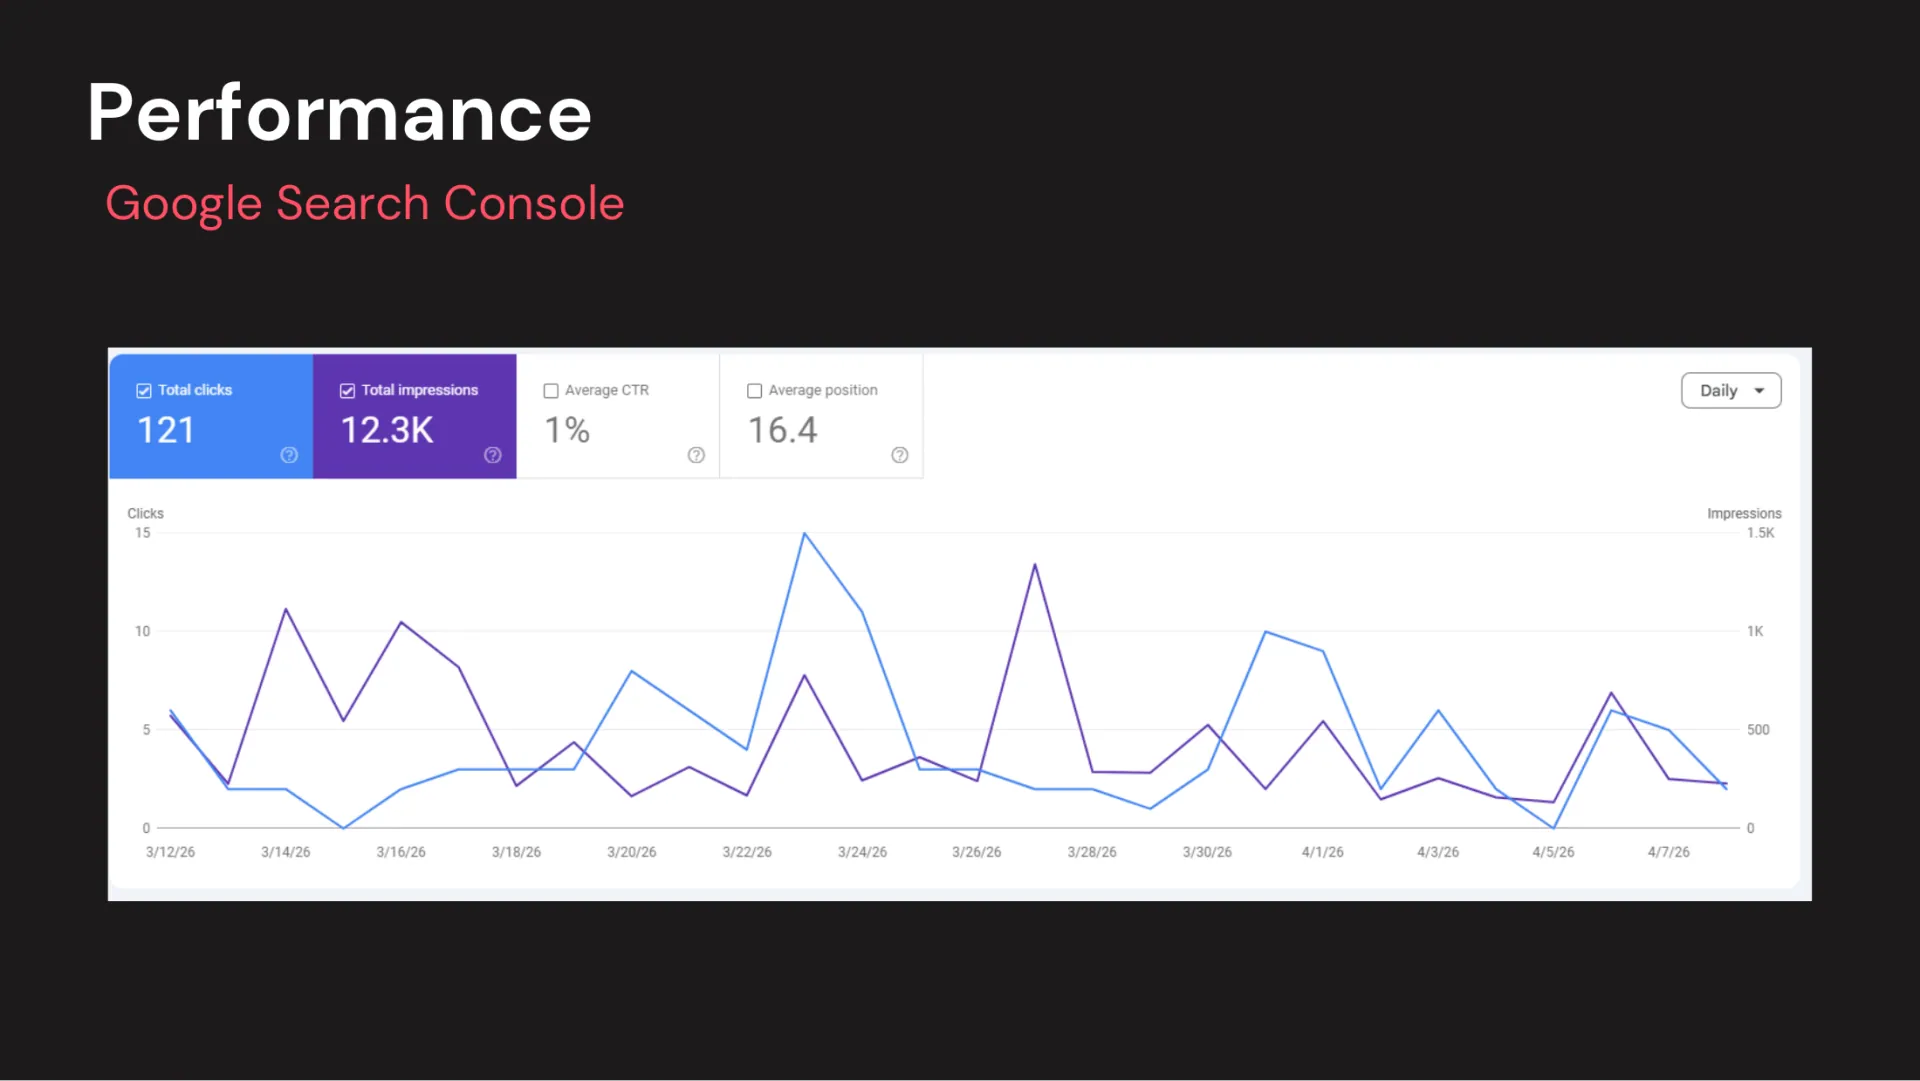1920x1081 pixels.
Task: Check the Average CTR checkbox
Action: tap(551, 391)
